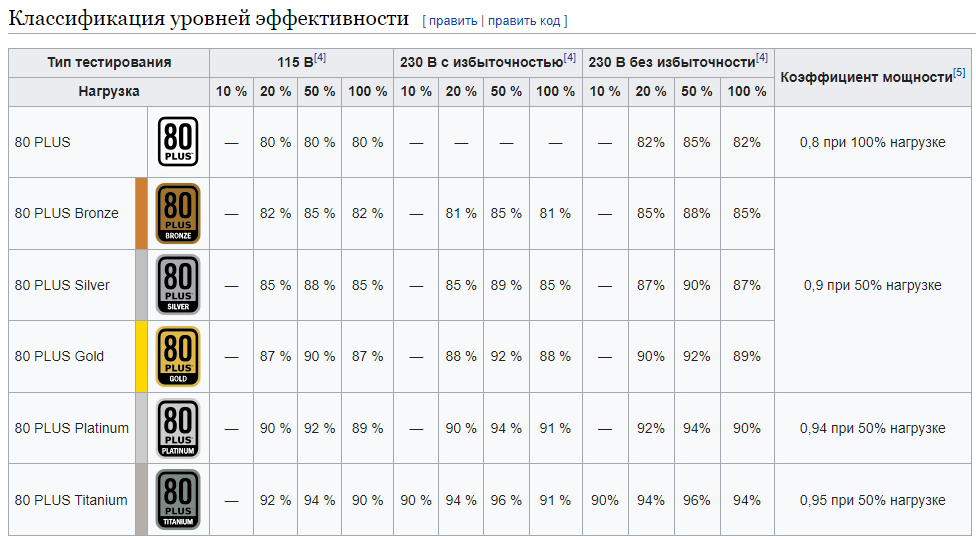Screen dimensions: 976x540
Task: Click the «Тип тестирования» header cell
Action: pyautogui.click(x=109, y=62)
